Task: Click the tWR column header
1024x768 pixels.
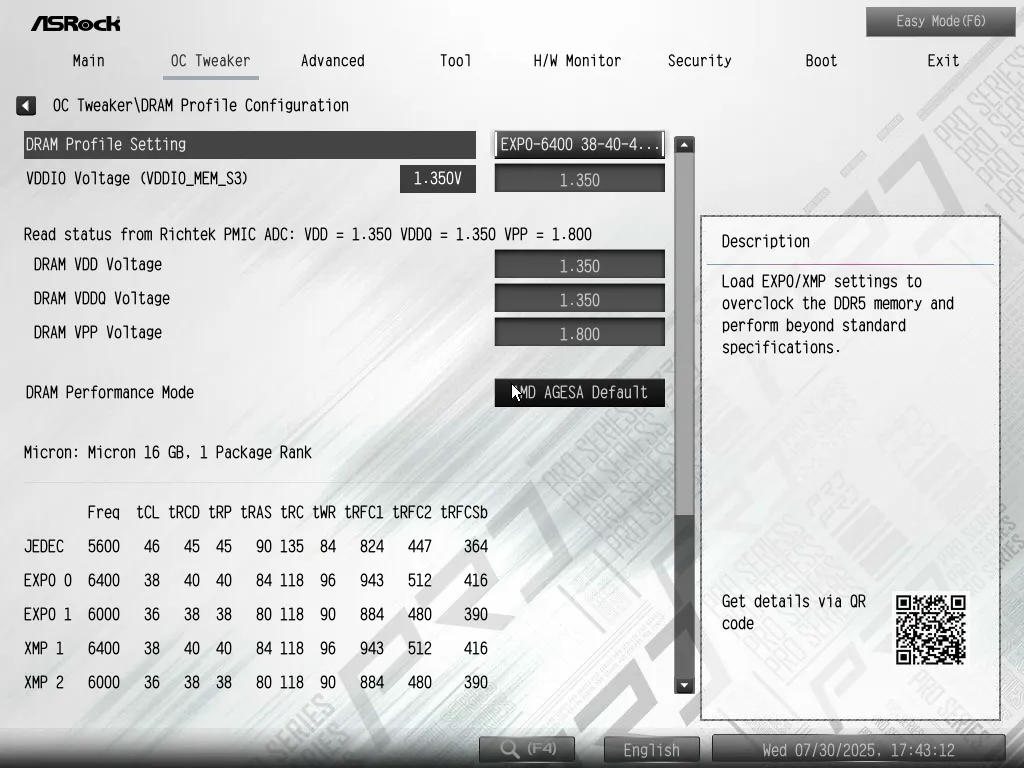Action: click(x=324, y=513)
